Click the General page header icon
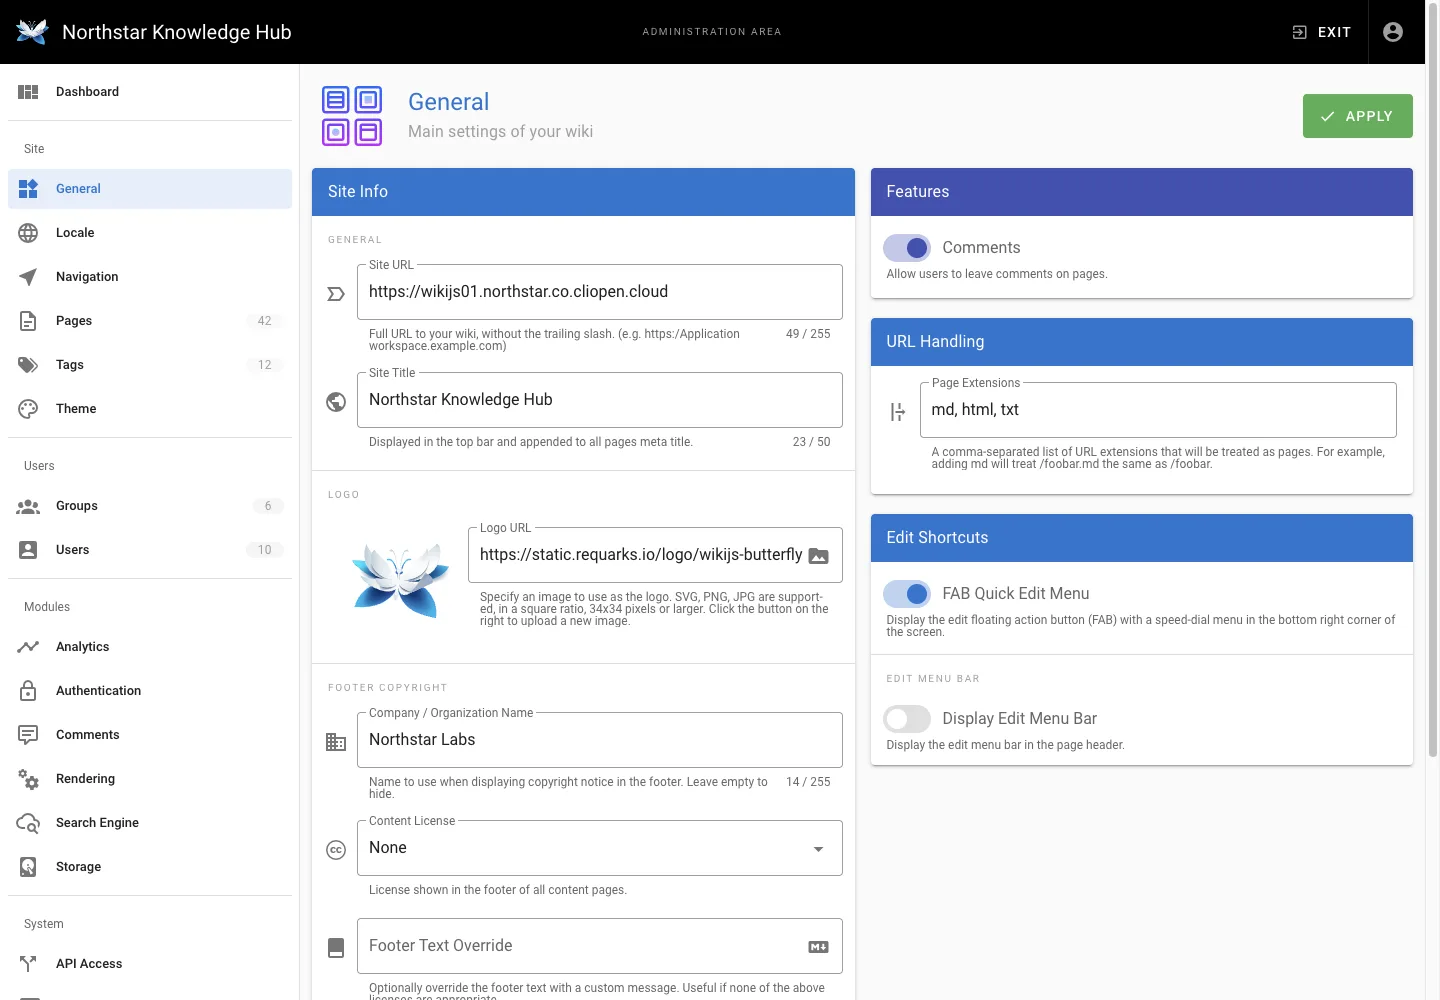This screenshot has width=1440, height=1000. (x=352, y=116)
